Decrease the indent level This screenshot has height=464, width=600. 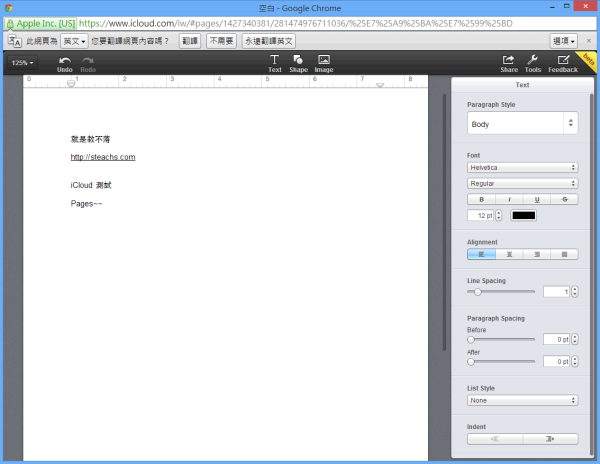pos(495,439)
